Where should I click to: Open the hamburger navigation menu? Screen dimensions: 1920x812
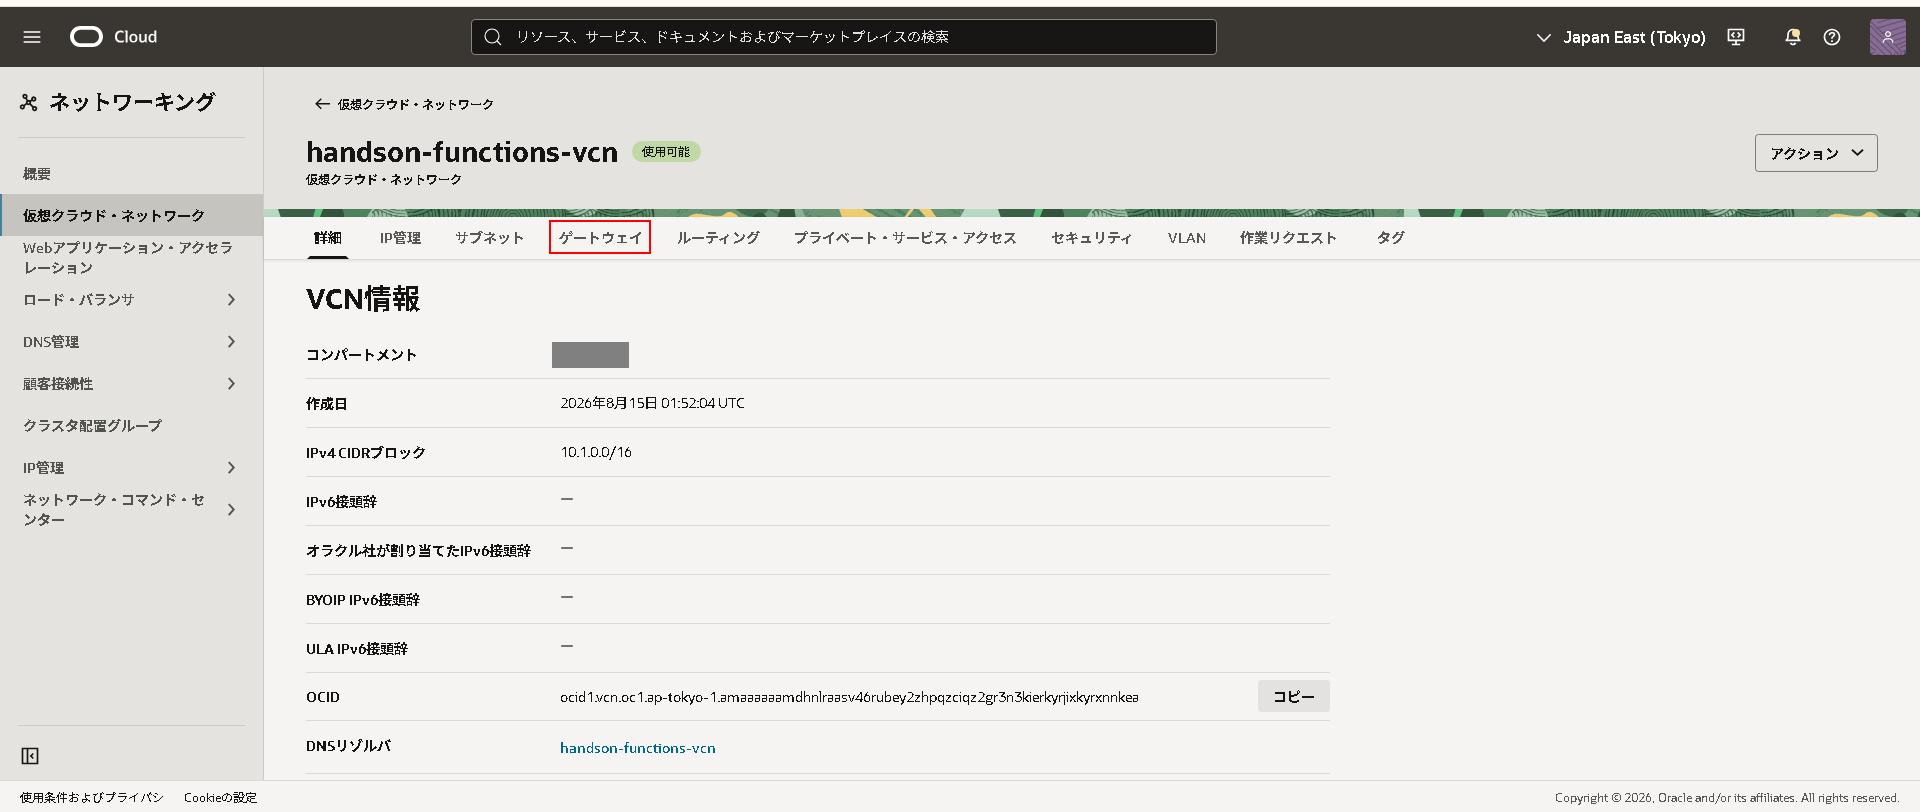pos(32,37)
